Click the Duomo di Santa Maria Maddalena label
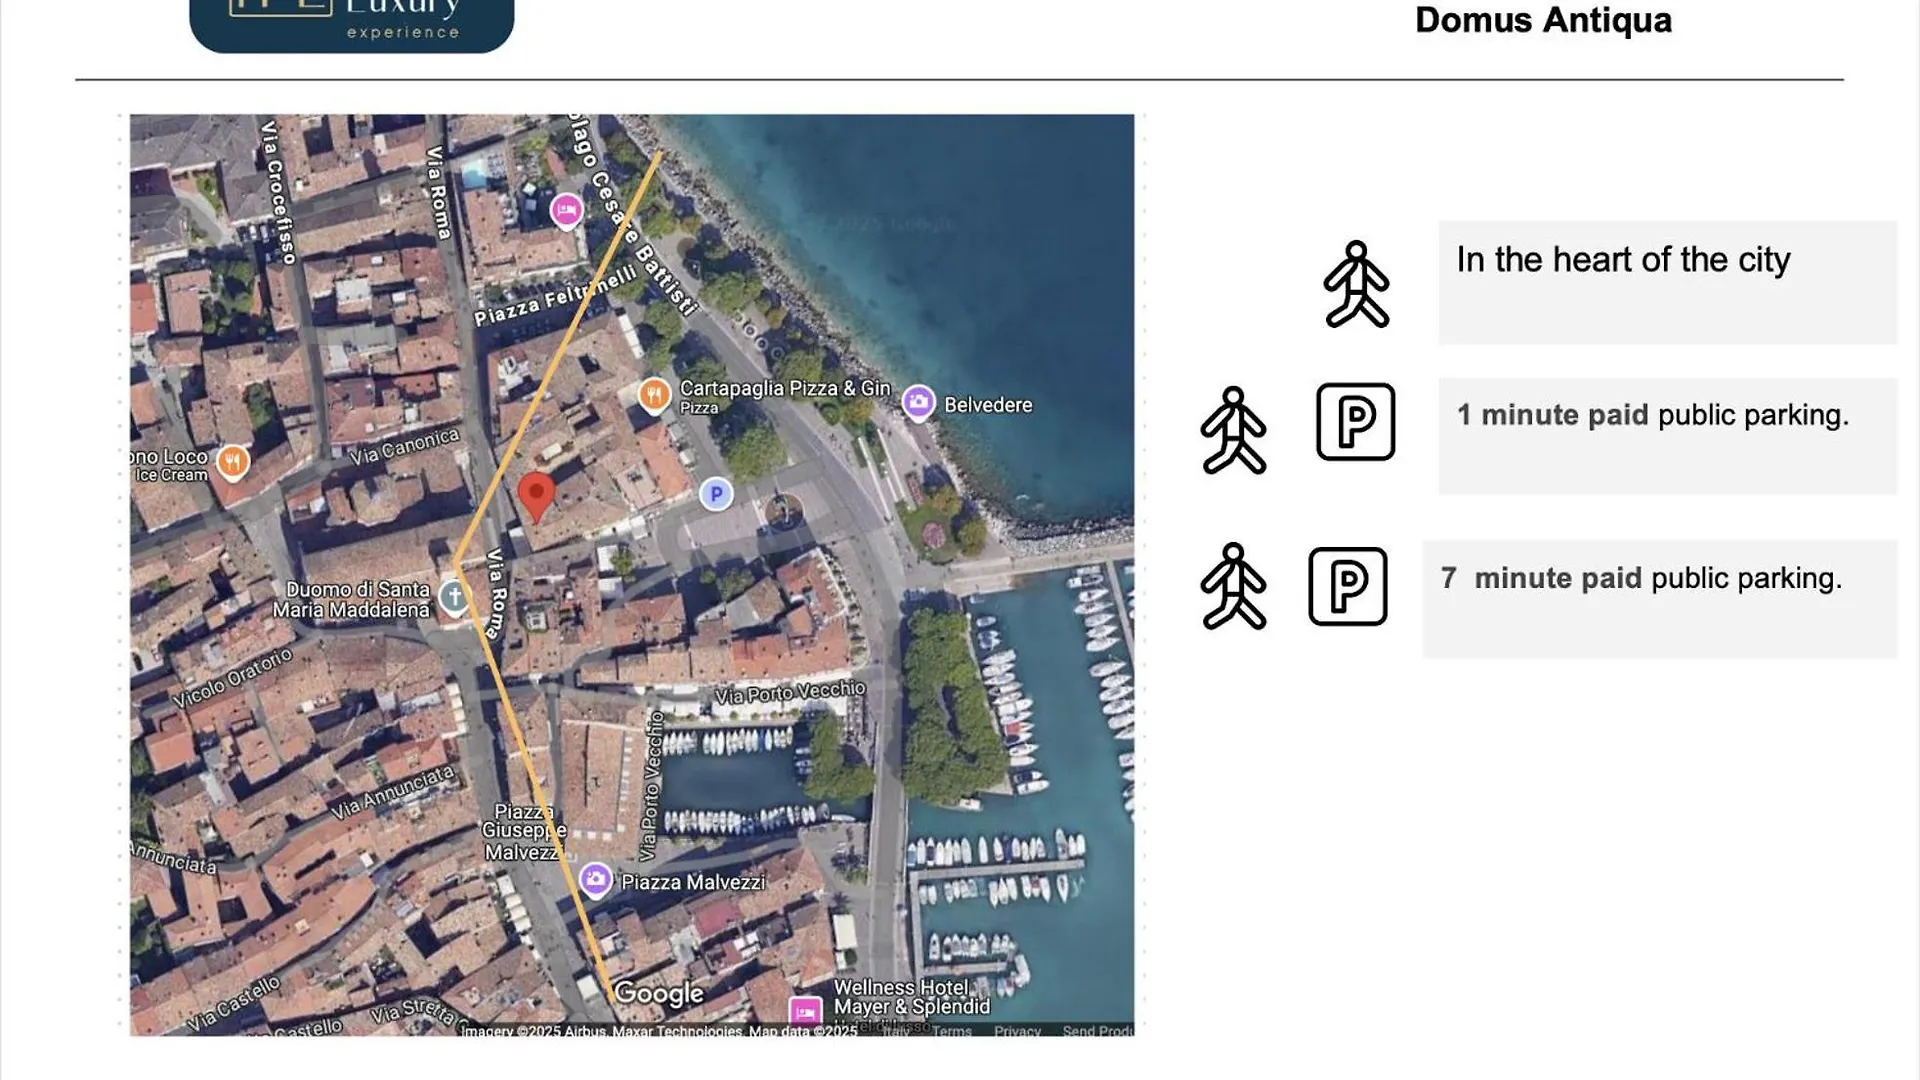This screenshot has height=1080, width=1920. (351, 600)
